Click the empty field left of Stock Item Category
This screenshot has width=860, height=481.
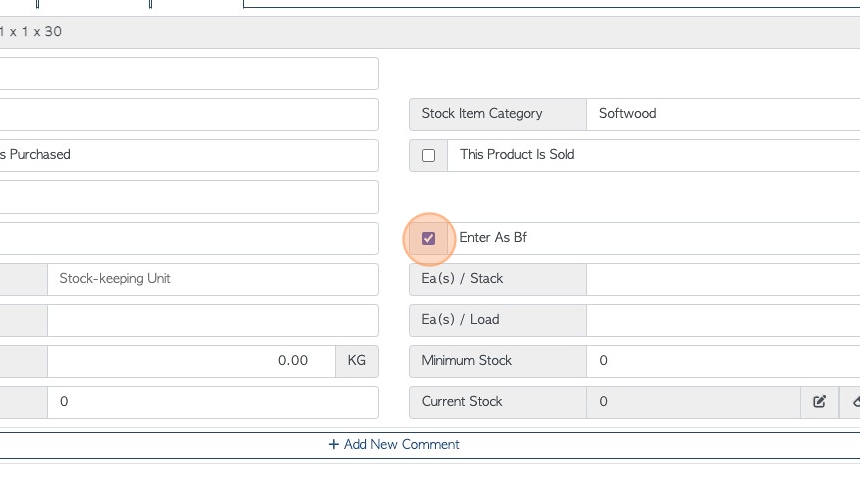tap(189, 115)
